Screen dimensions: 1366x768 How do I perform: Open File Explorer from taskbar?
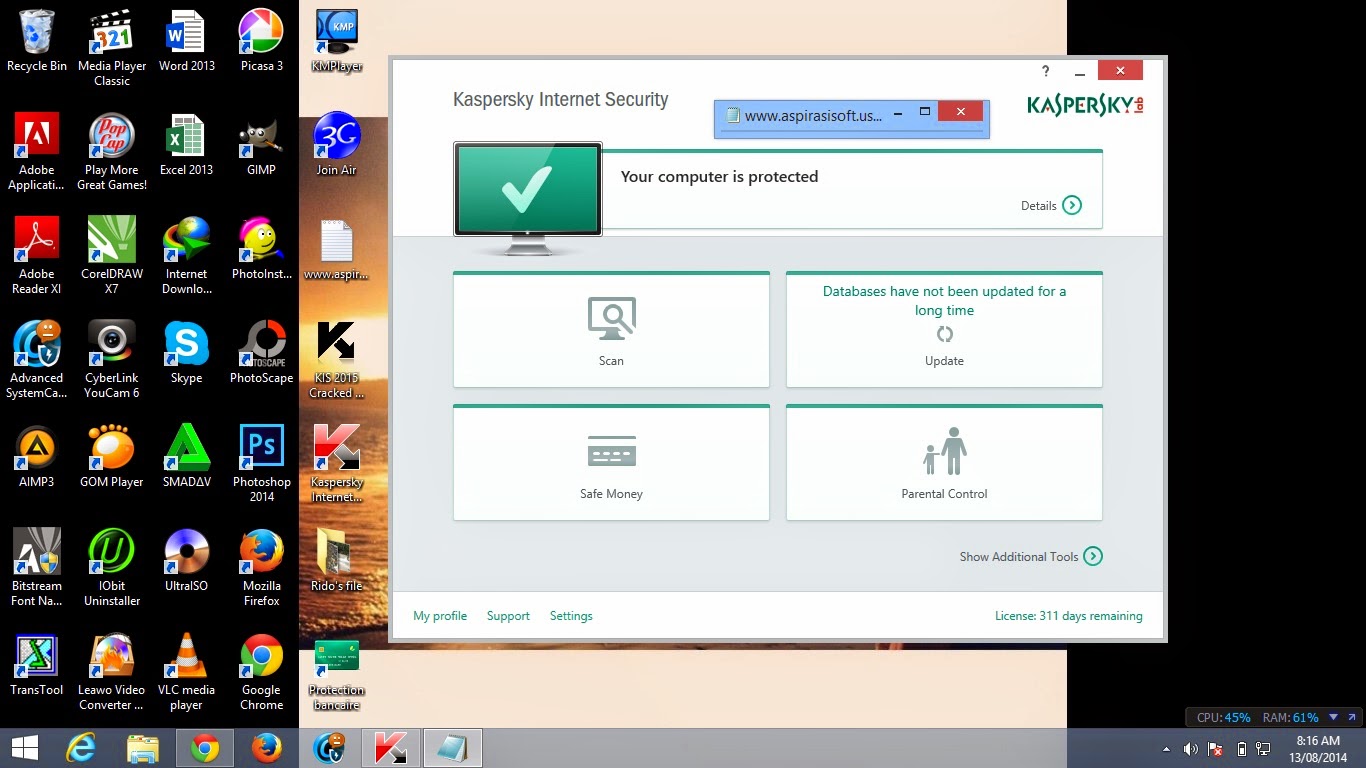[143, 748]
